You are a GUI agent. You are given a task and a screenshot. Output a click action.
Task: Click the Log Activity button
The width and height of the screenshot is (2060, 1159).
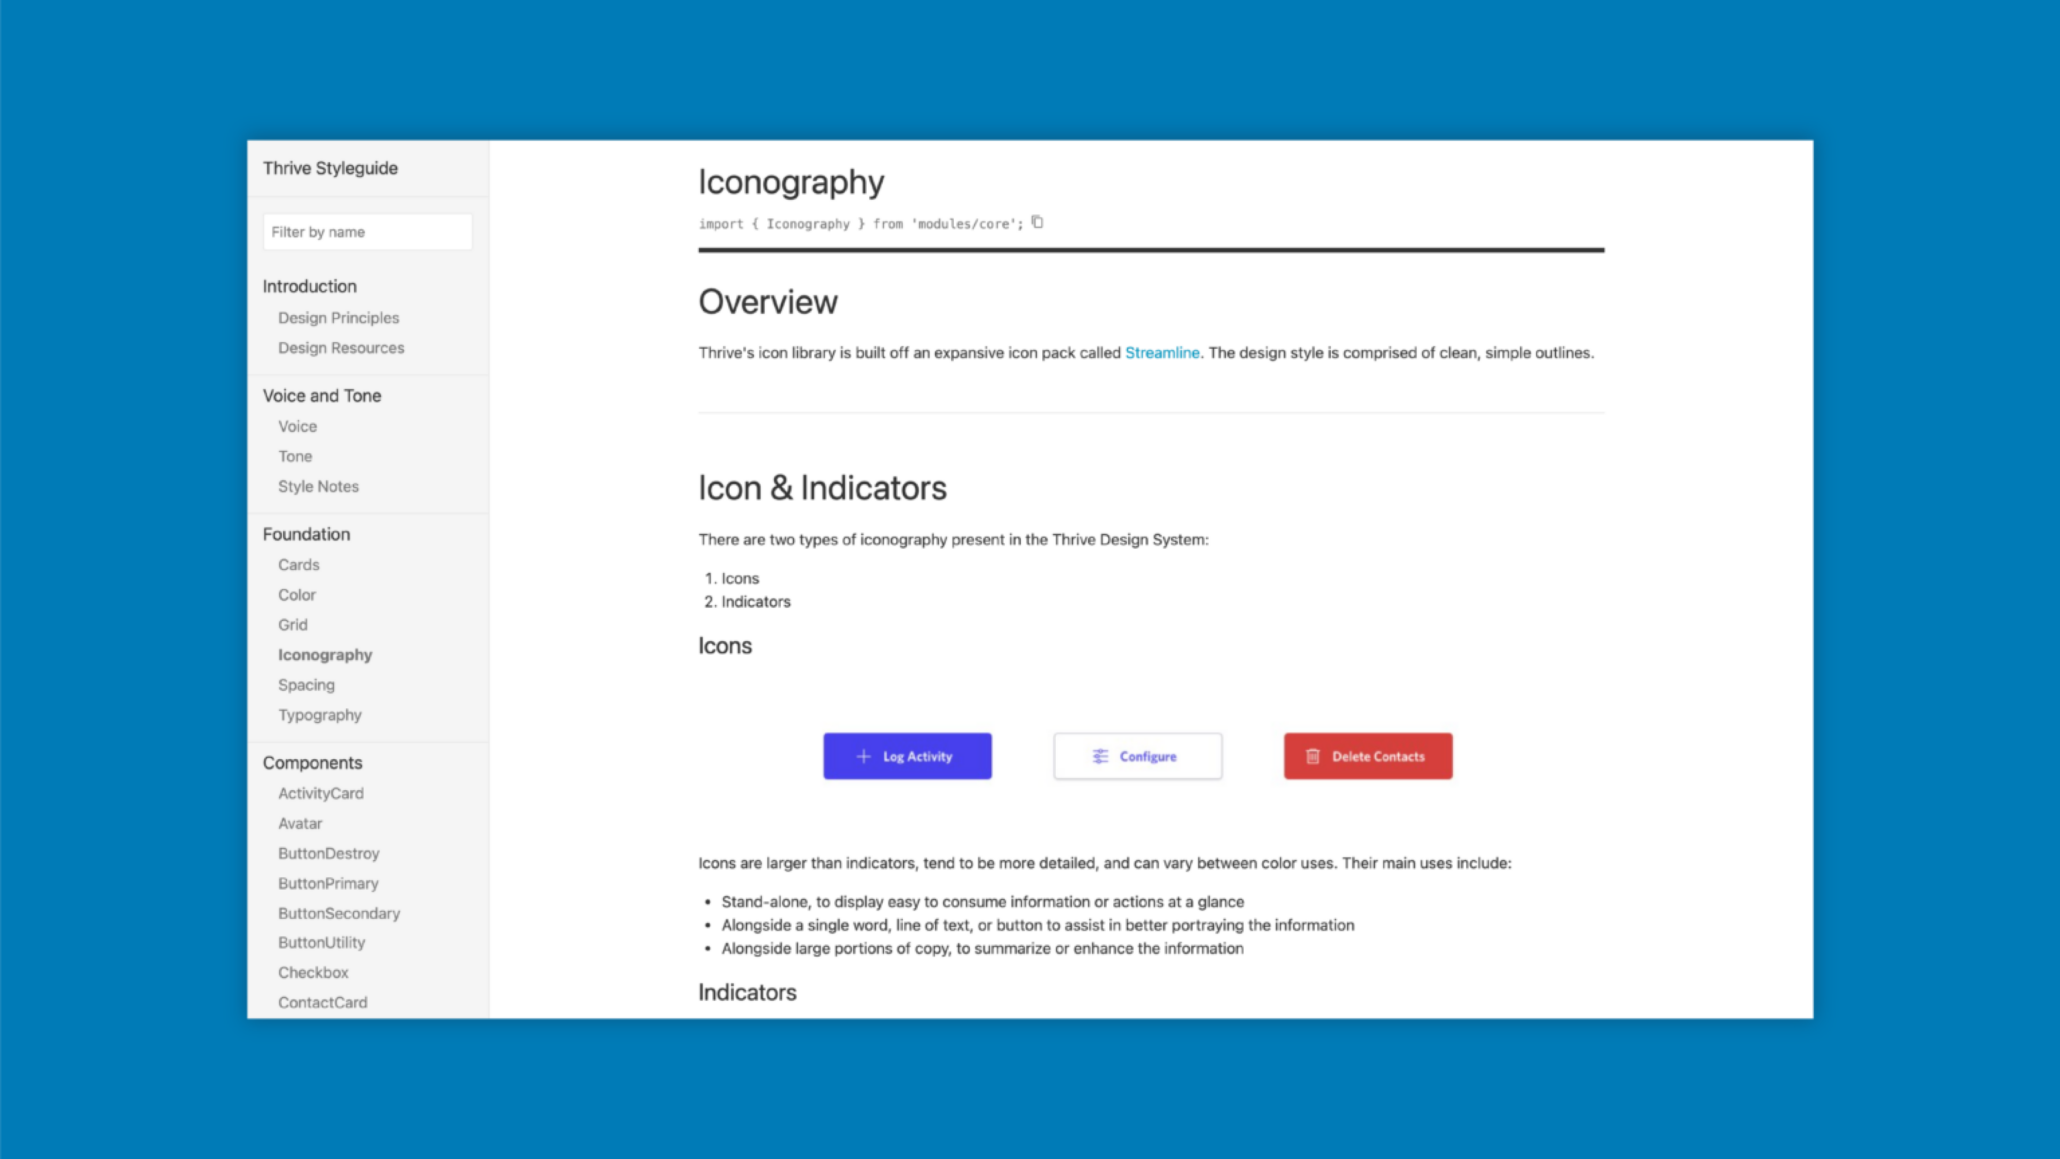click(907, 756)
